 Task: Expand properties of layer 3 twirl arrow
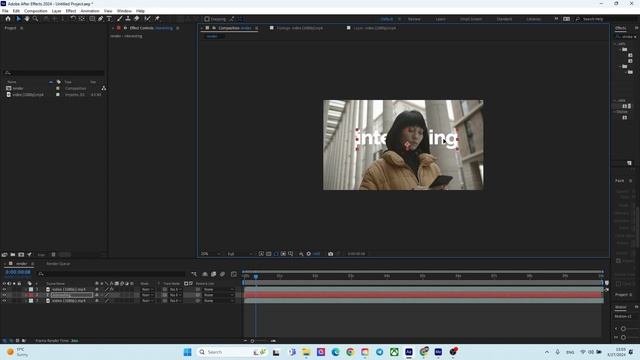click(x=25, y=301)
